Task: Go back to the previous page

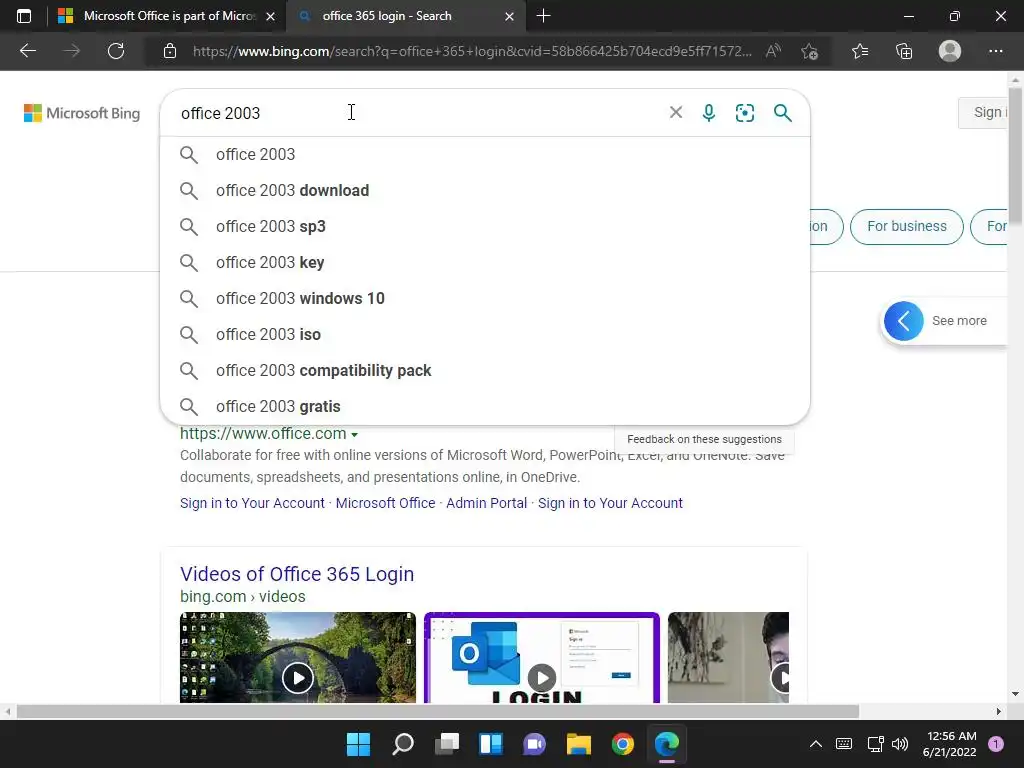Action: click(x=27, y=51)
